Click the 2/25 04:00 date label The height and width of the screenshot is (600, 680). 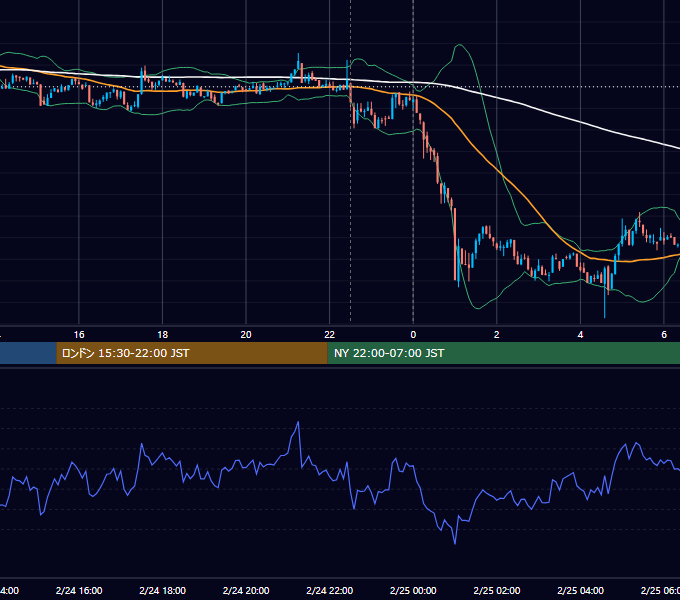(580, 590)
